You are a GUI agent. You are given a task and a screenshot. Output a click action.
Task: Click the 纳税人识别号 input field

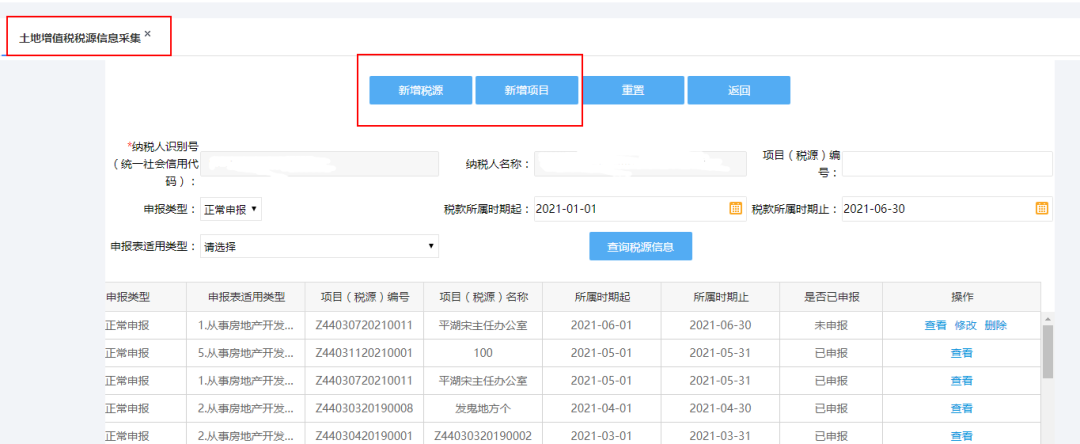pyautogui.click(x=319, y=165)
